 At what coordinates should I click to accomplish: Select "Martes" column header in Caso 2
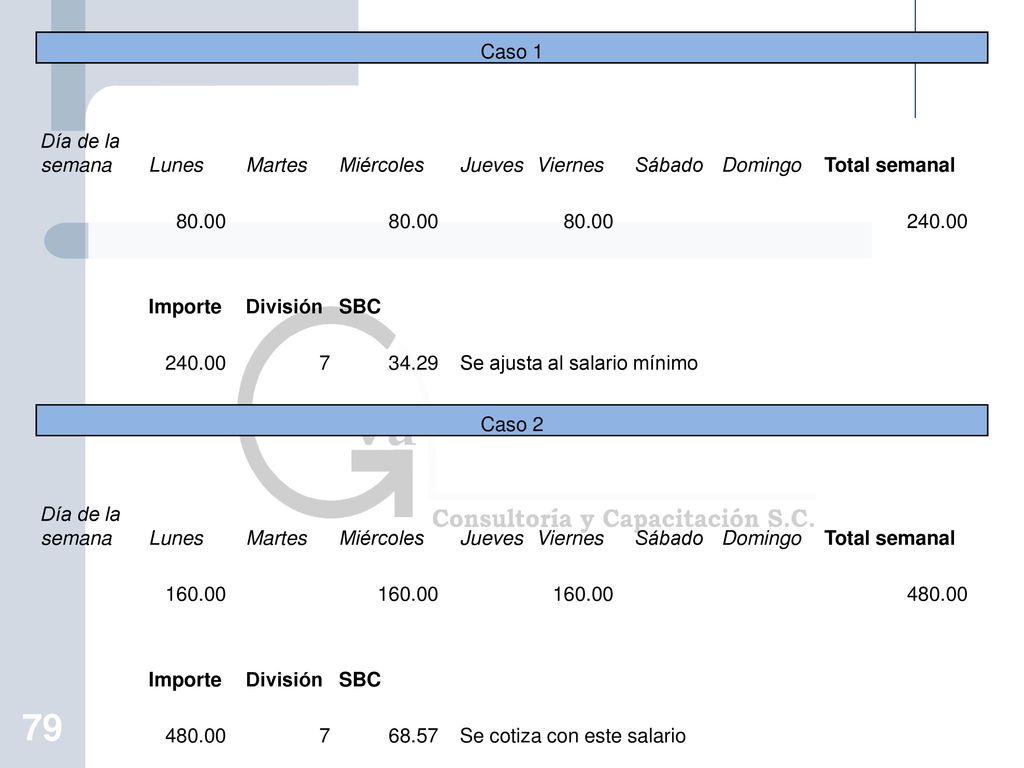point(277,538)
